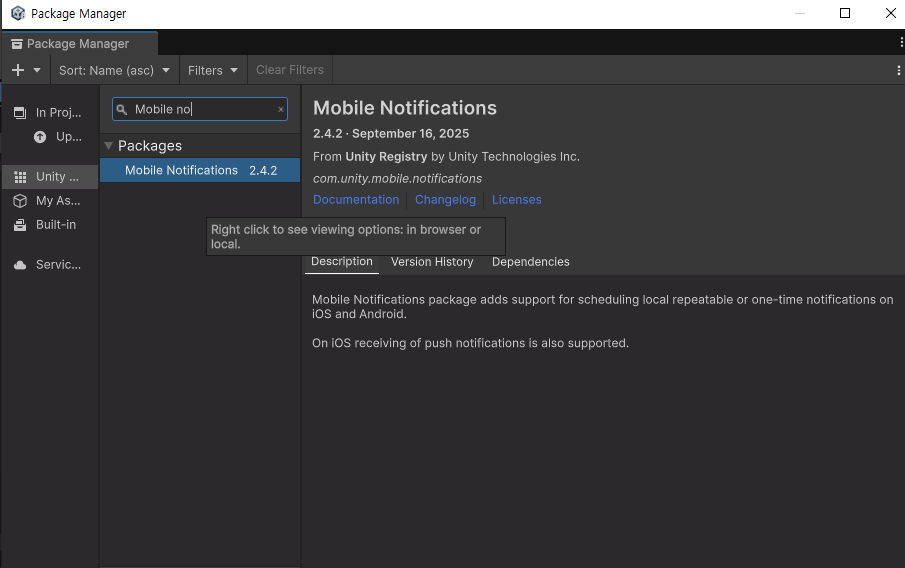Click the search magnifier icon
This screenshot has width=905, height=568.
pyautogui.click(x=122, y=109)
